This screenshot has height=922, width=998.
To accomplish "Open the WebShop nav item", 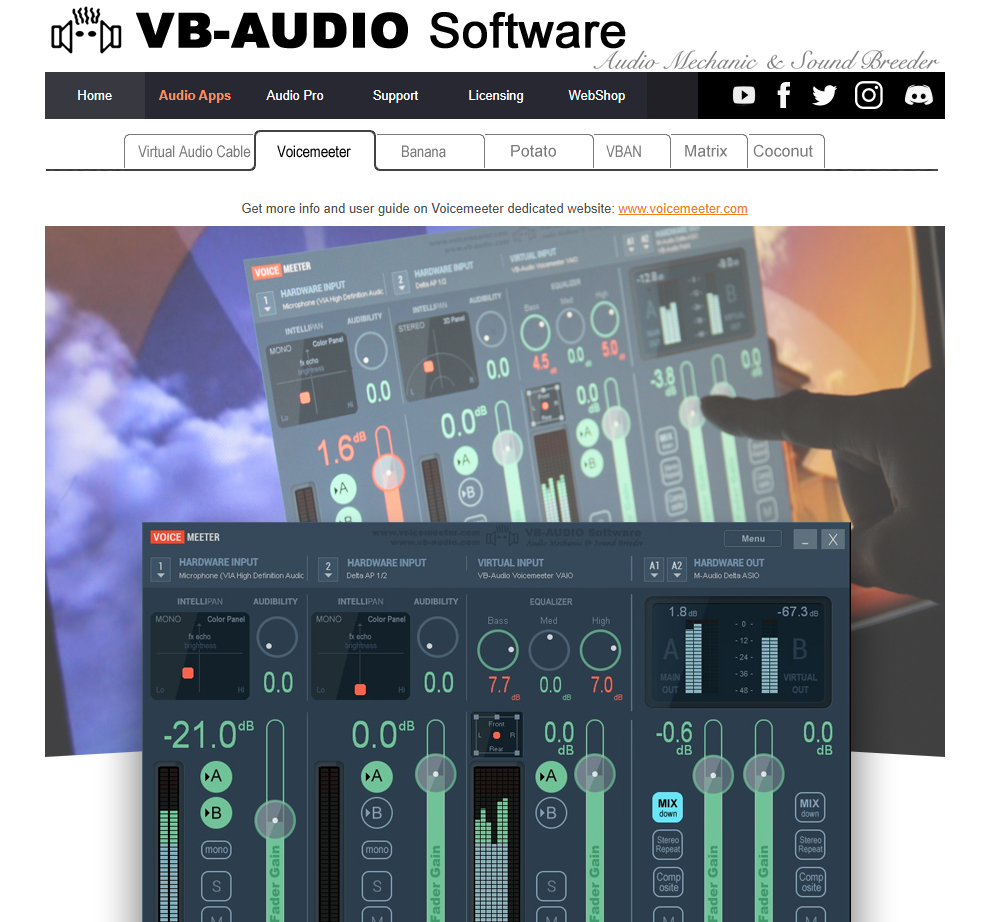I will pos(596,95).
